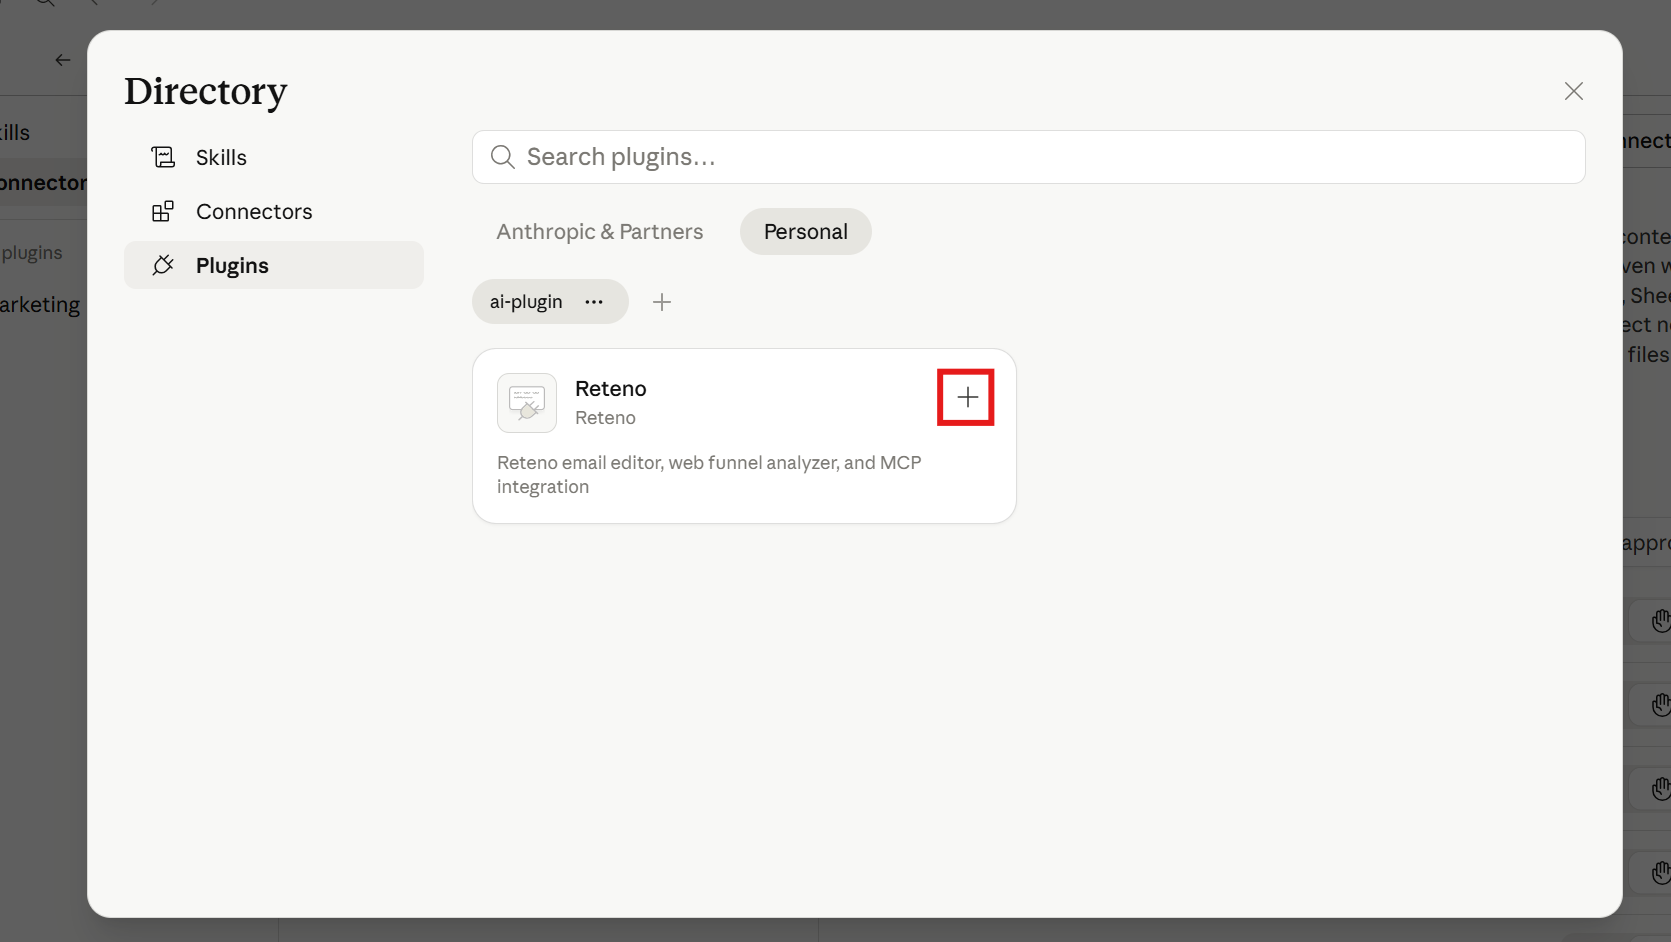Go back with the background arrow
This screenshot has width=1671, height=942.
(x=63, y=60)
